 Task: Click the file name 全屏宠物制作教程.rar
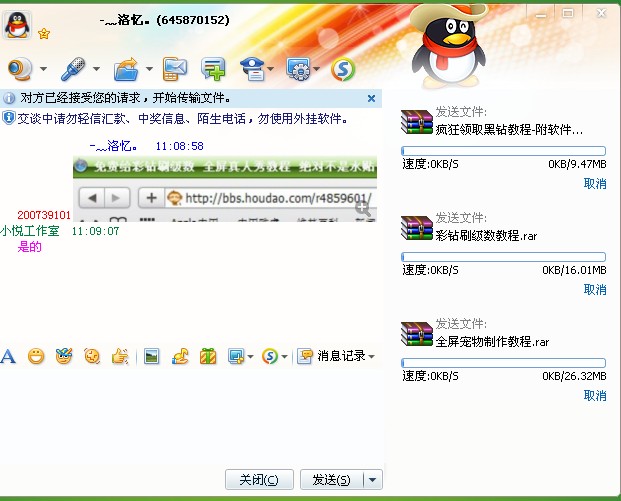pyautogui.click(x=492, y=341)
